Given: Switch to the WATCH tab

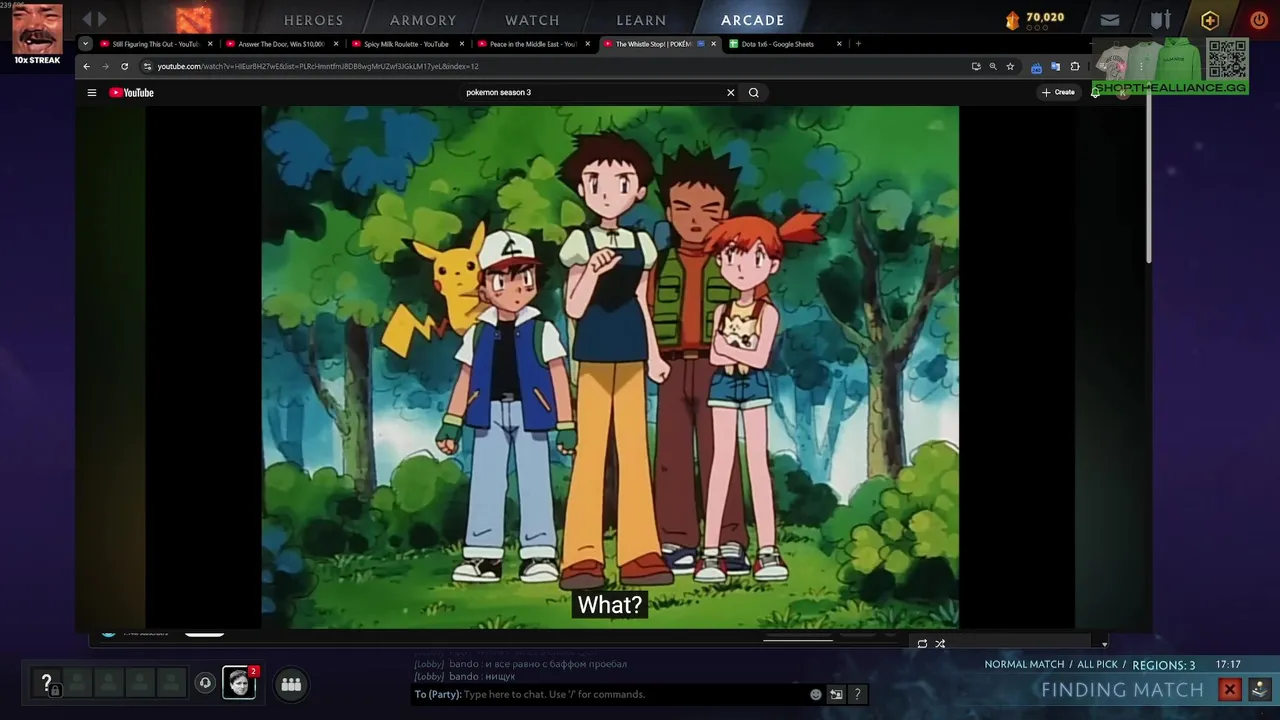Looking at the screenshot, I should tap(532, 20).
